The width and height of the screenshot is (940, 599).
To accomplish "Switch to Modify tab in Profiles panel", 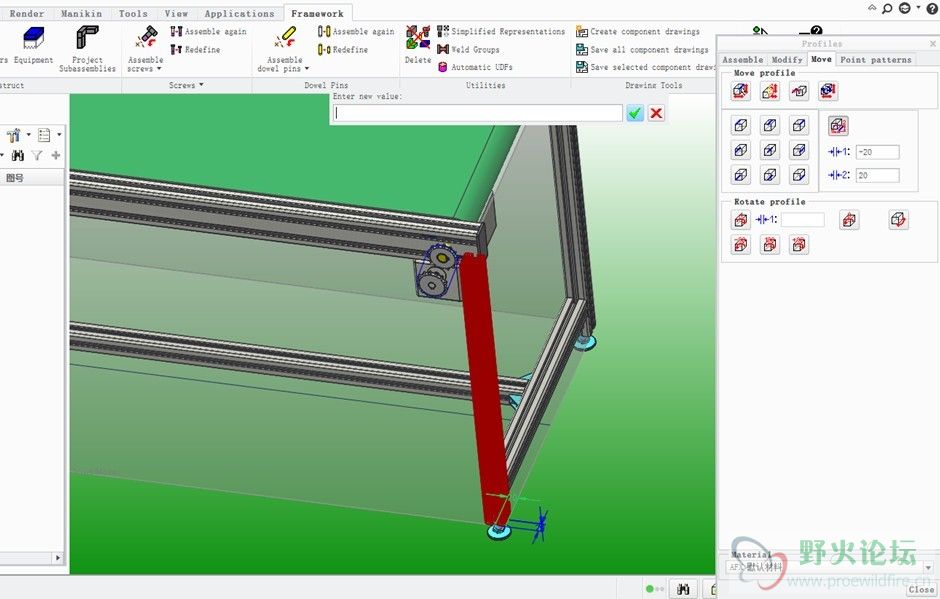I will pos(787,59).
